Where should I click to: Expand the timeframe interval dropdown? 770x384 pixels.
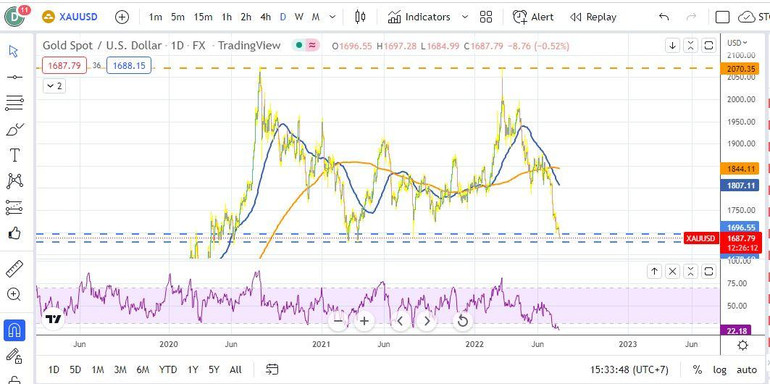(x=332, y=17)
